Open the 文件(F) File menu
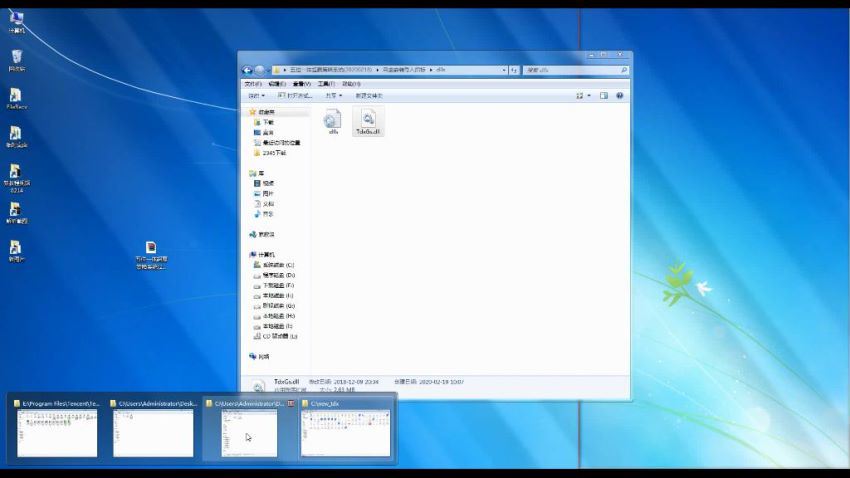The width and height of the screenshot is (850, 478). (x=253, y=84)
